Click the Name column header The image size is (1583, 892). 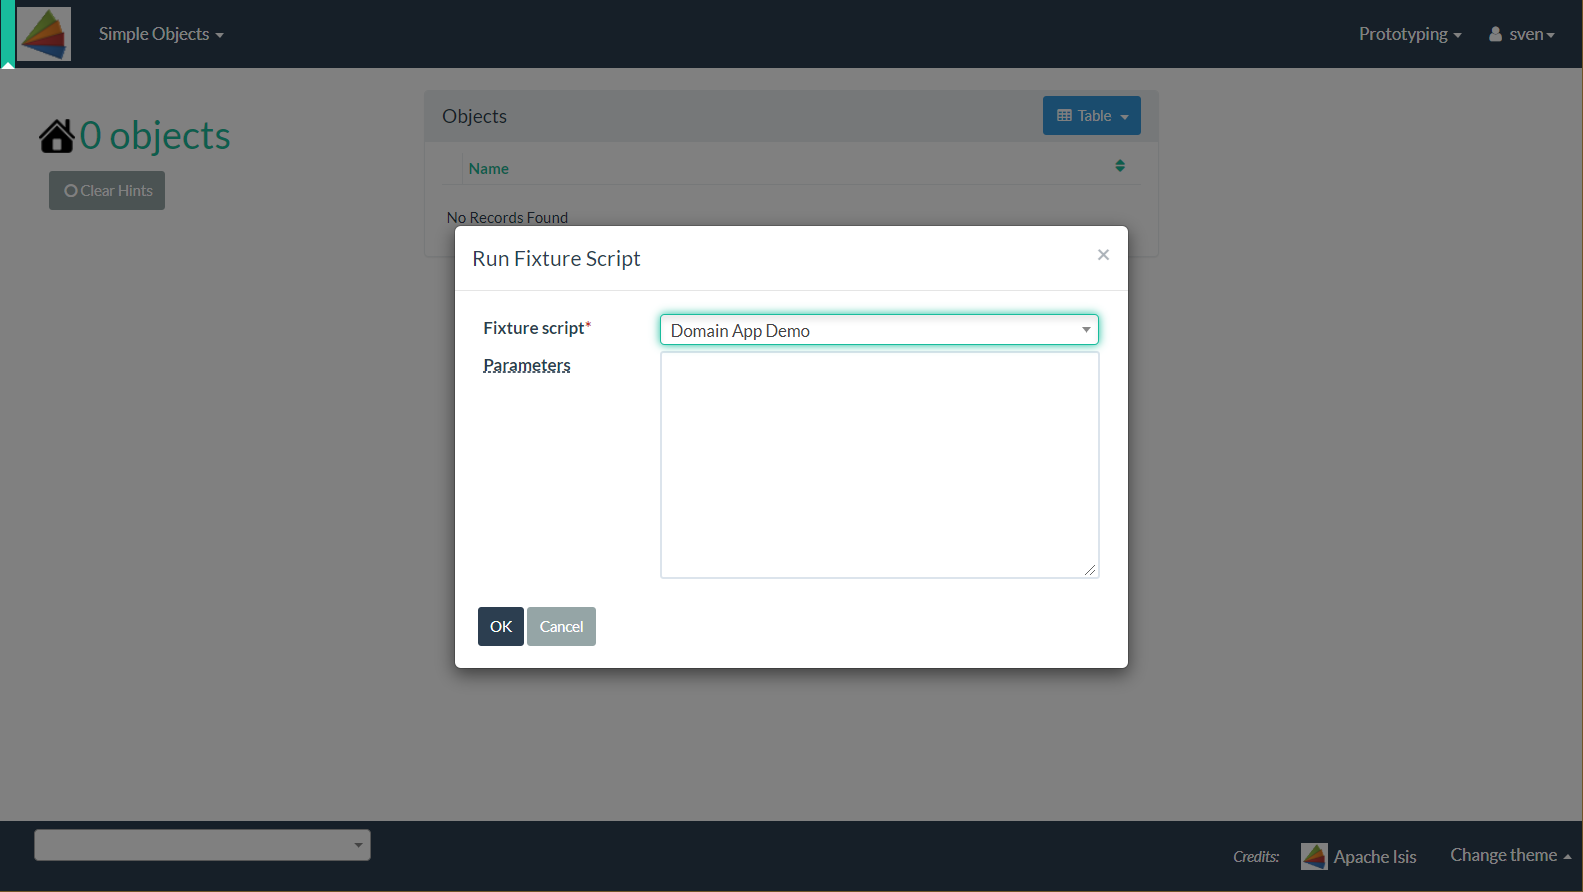[489, 169]
